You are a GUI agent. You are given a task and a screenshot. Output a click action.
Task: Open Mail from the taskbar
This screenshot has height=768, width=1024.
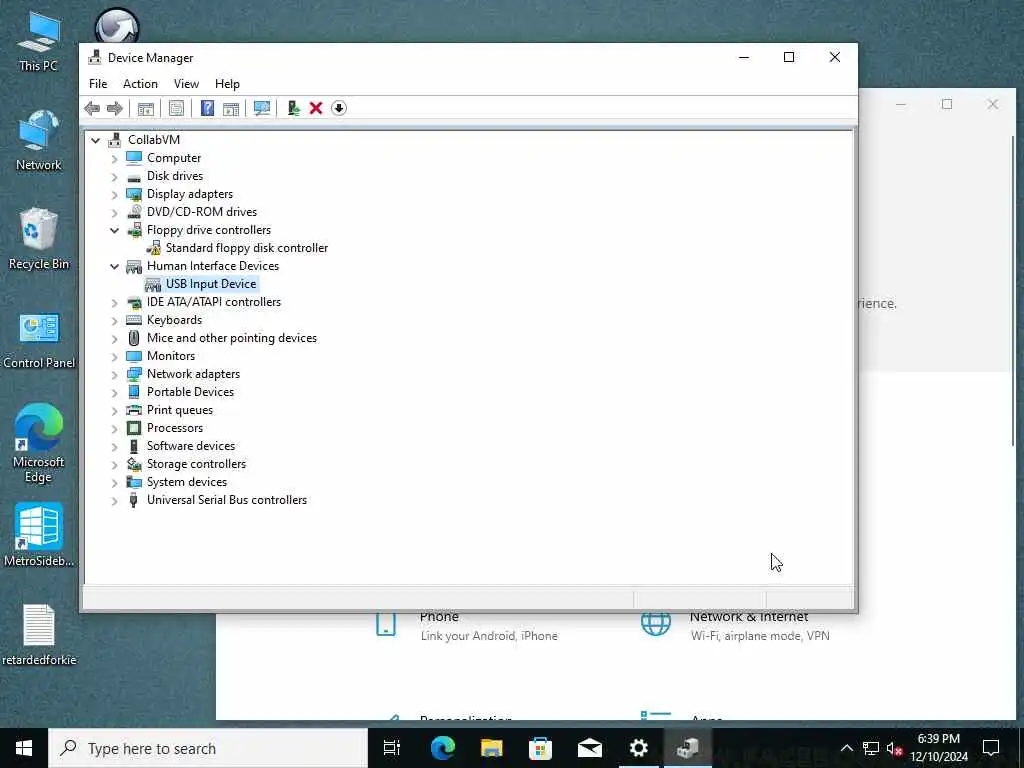tap(590, 748)
